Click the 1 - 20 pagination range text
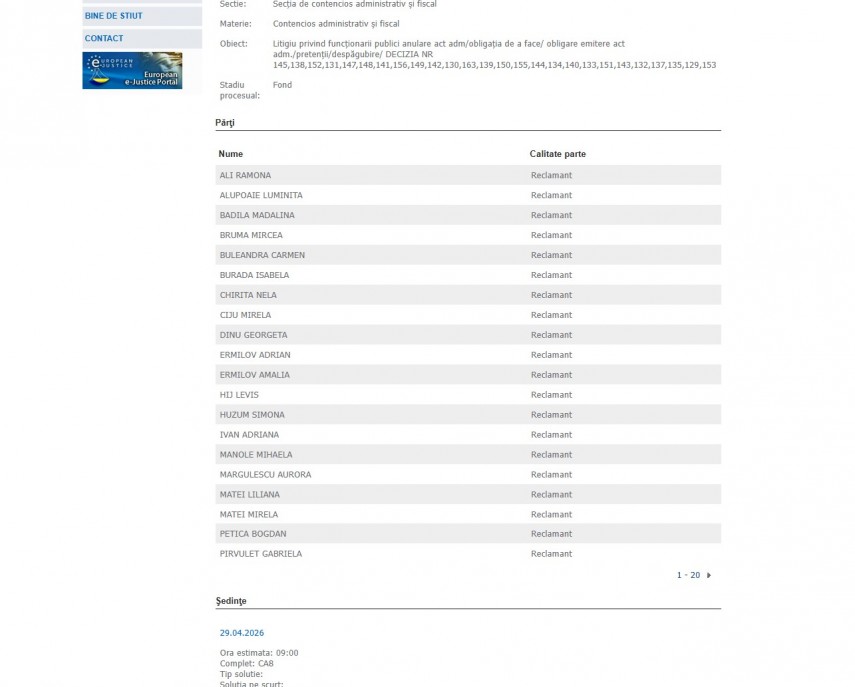855x687 pixels. 688,575
